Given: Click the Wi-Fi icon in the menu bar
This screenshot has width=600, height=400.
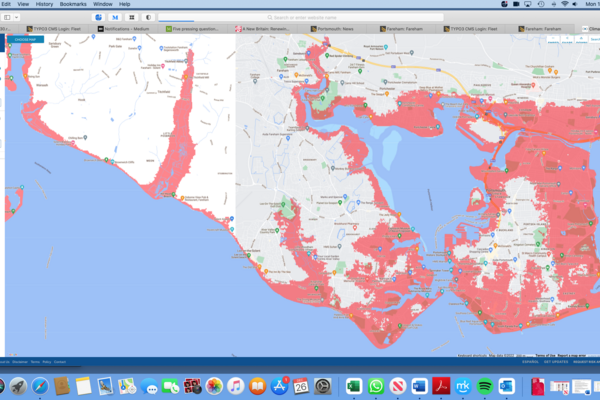Looking at the screenshot, I should click(564, 4).
